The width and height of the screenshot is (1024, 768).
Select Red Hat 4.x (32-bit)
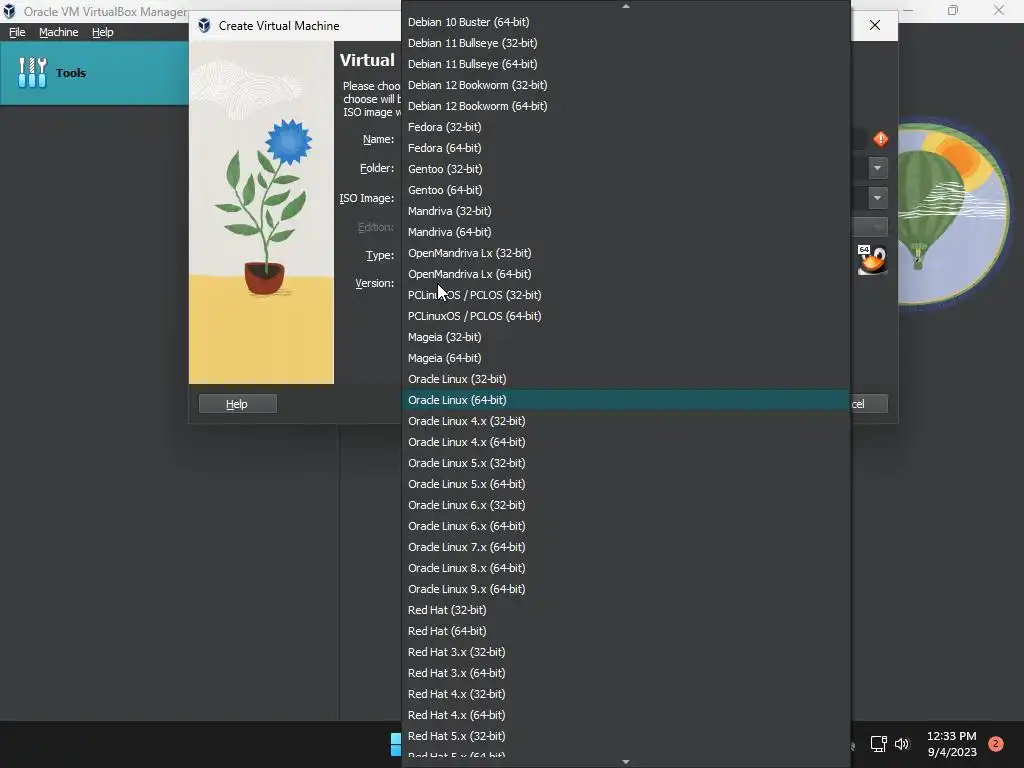pos(626,694)
